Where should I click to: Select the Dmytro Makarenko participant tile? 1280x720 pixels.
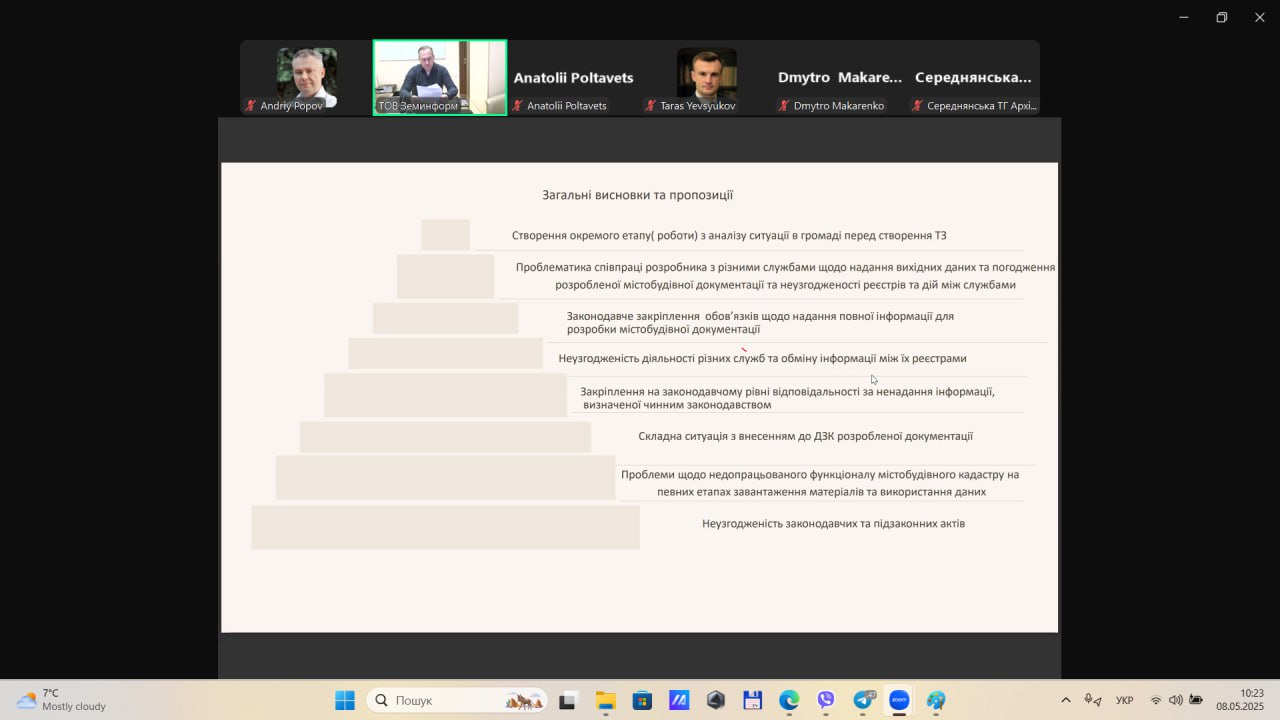pos(840,78)
